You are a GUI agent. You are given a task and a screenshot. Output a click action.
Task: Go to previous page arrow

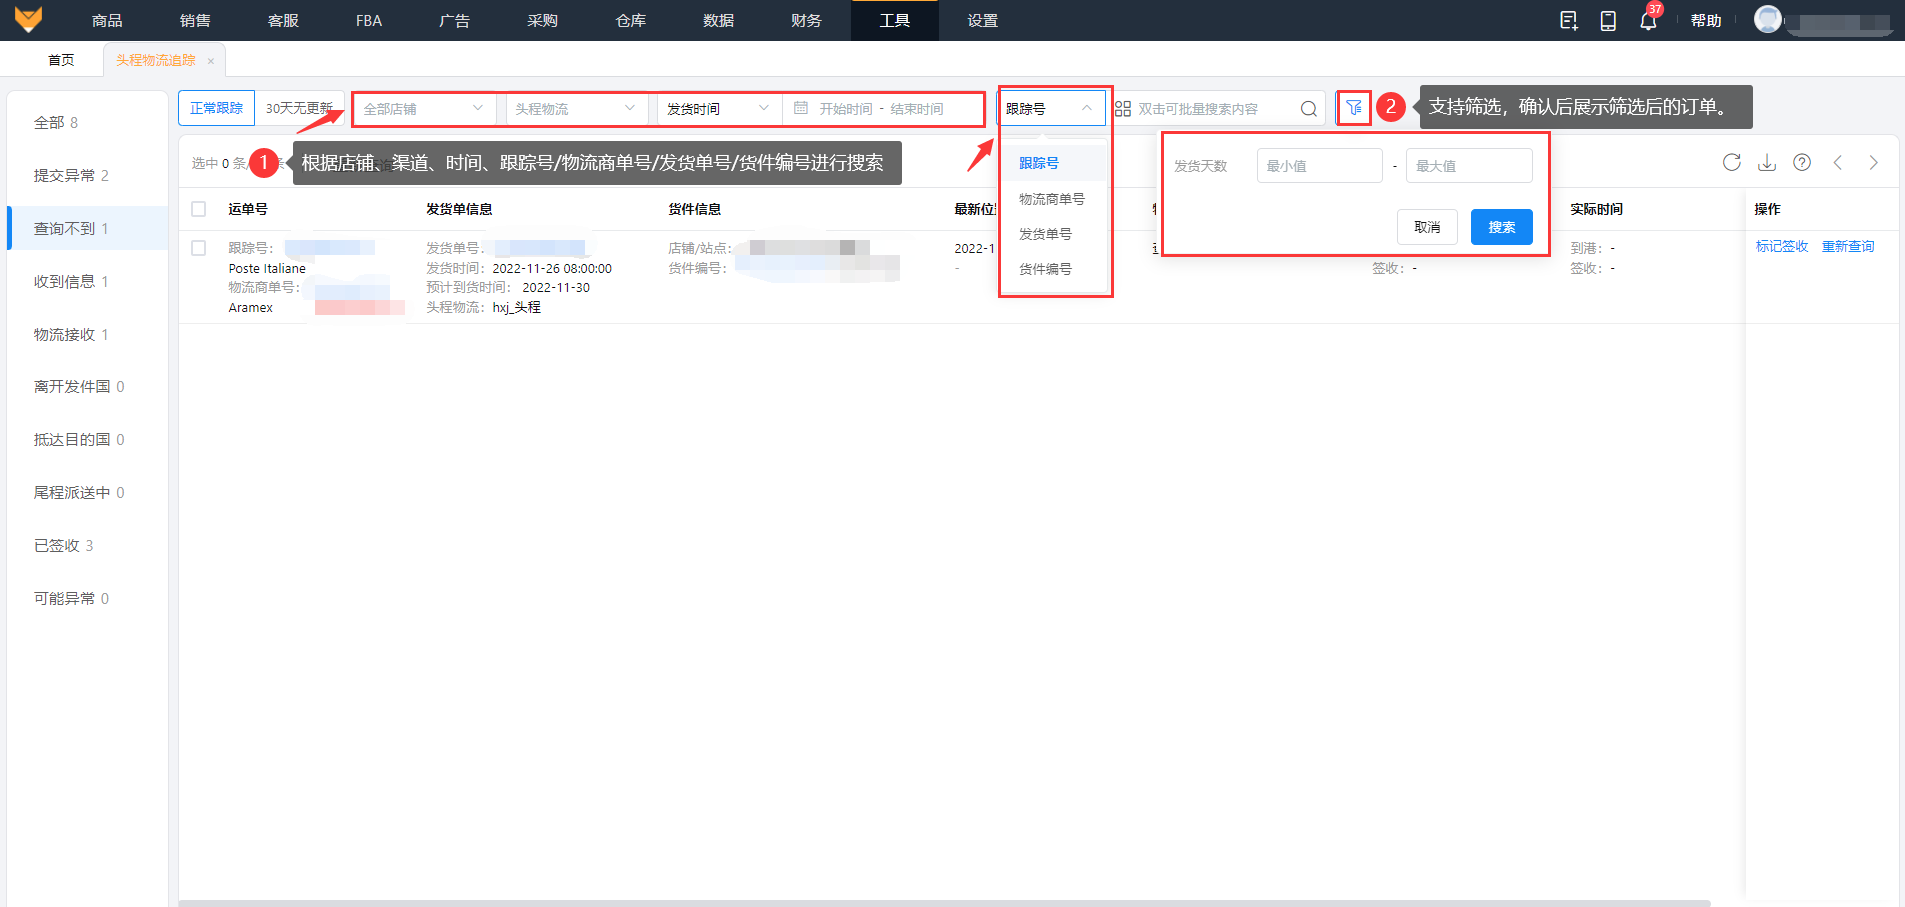pyautogui.click(x=1838, y=162)
